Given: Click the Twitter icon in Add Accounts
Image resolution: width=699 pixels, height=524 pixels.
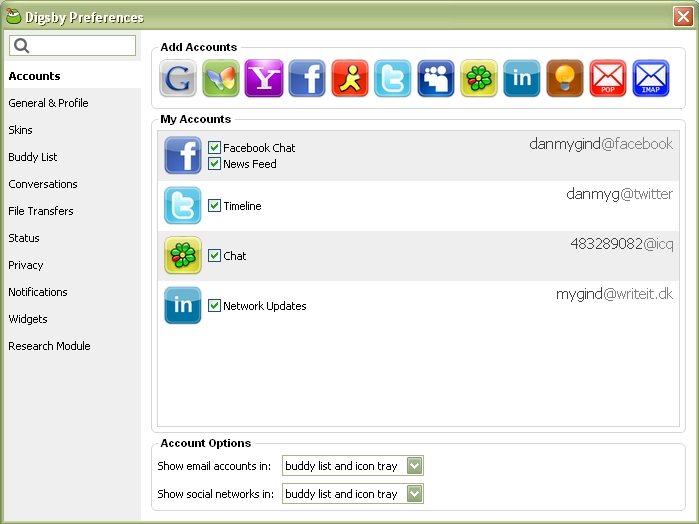Looking at the screenshot, I should [x=393, y=78].
